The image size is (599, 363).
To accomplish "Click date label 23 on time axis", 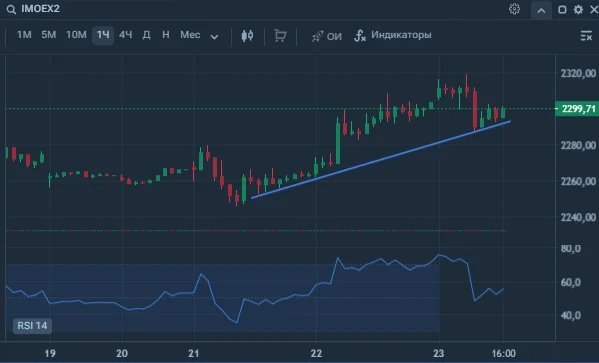I will [439, 353].
